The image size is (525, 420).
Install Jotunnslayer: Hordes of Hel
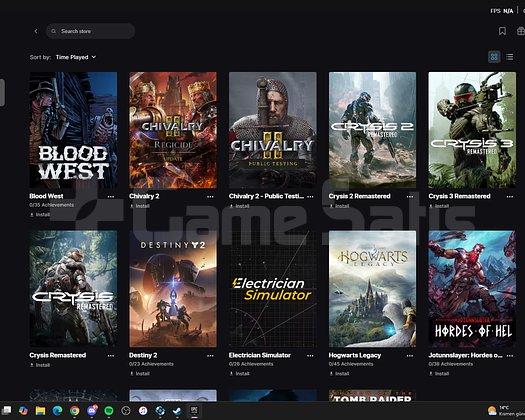(x=439, y=373)
